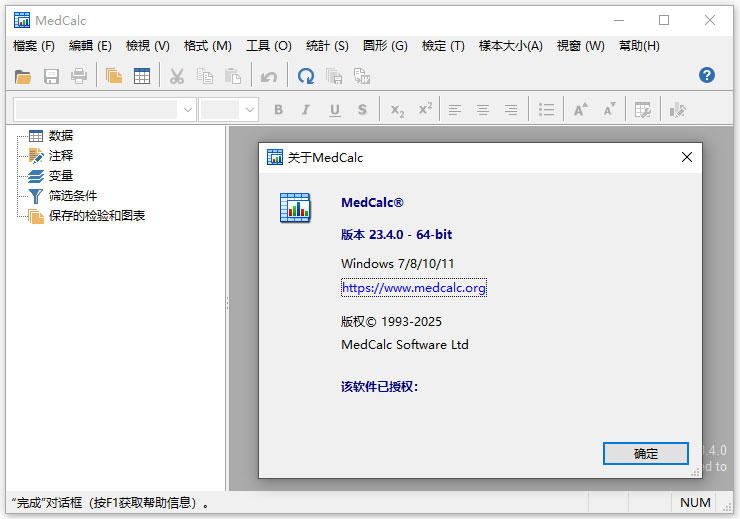Print with the printer toolbar icon
The height and width of the screenshot is (519, 740).
point(79,76)
